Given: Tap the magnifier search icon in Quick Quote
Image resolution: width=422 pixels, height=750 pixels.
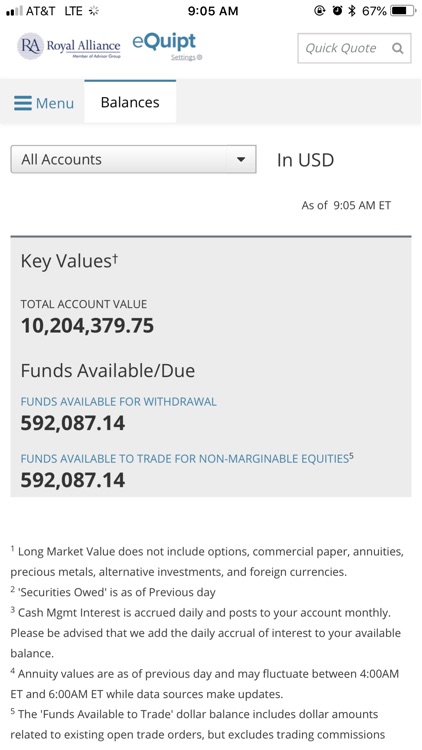Looking at the screenshot, I should [x=398, y=48].
